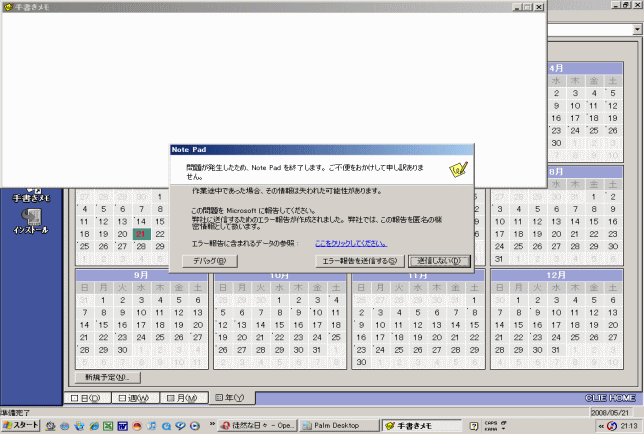This screenshot has width=644, height=434.
Task: Click the red round Quick Launch icon right of Word
Action: coord(137,426)
